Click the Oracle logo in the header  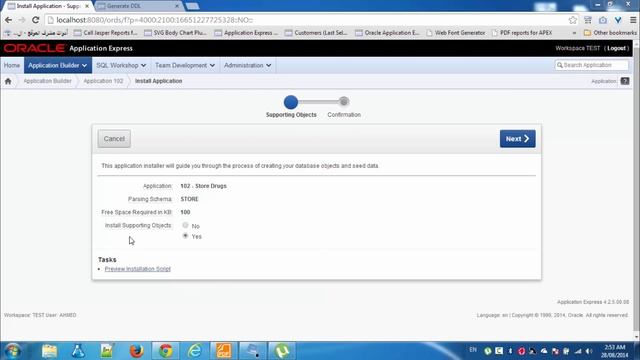[x=35, y=48]
